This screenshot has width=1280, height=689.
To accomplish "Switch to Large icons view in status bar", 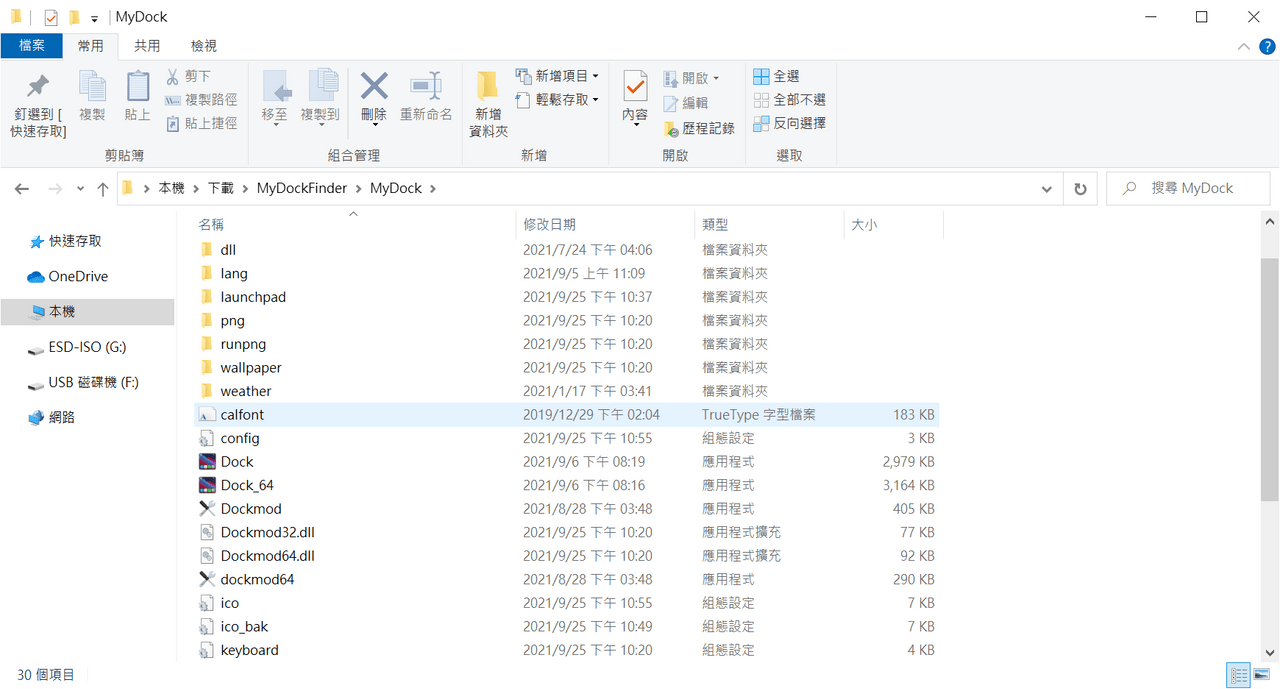I will pyautogui.click(x=1261, y=676).
